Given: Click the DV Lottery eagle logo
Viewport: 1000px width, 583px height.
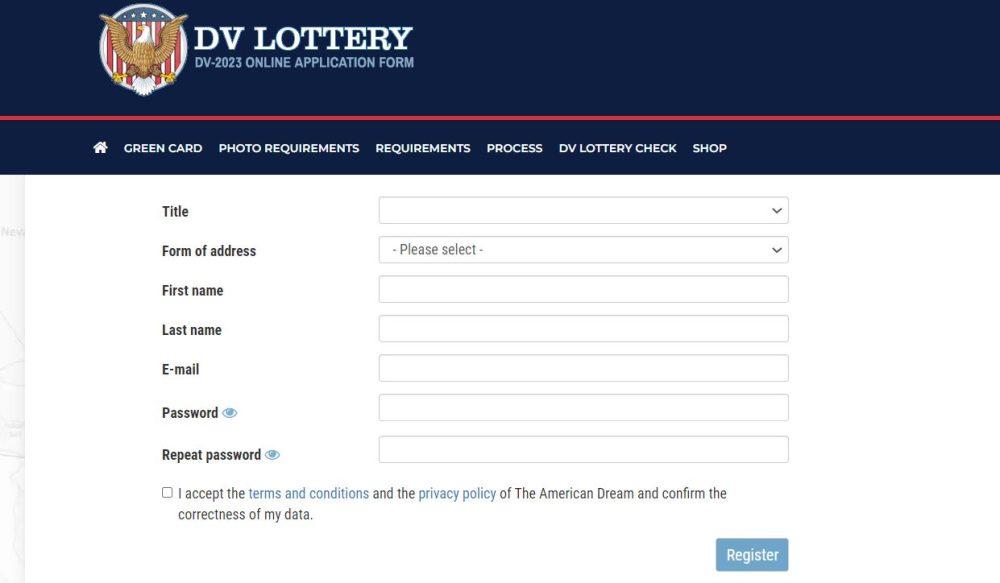Looking at the screenshot, I should click(x=144, y=48).
